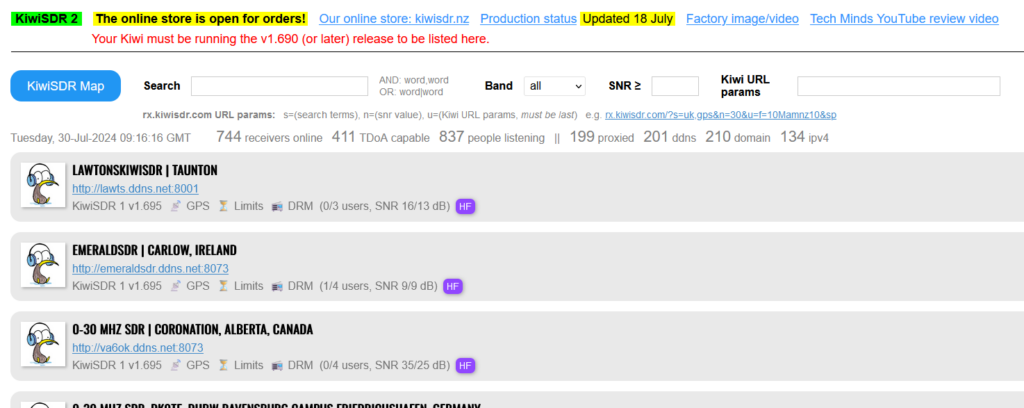Click the LAWTONSKIWISDR | TAUNTON title
The width and height of the screenshot is (1024, 408).
click(145, 170)
